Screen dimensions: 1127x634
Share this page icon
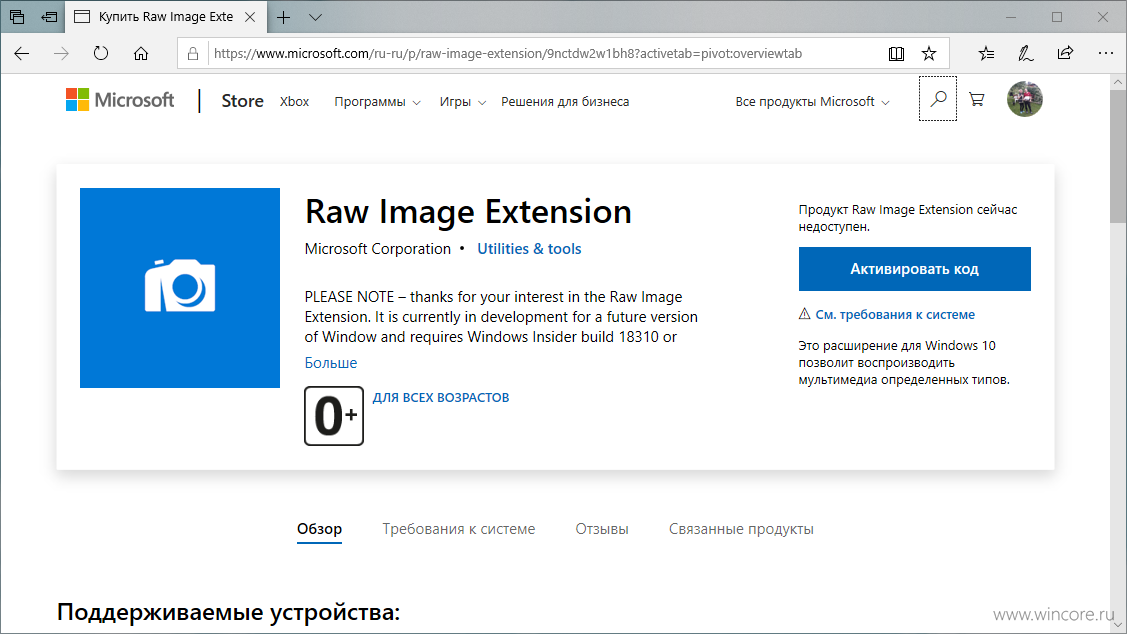coord(1065,53)
